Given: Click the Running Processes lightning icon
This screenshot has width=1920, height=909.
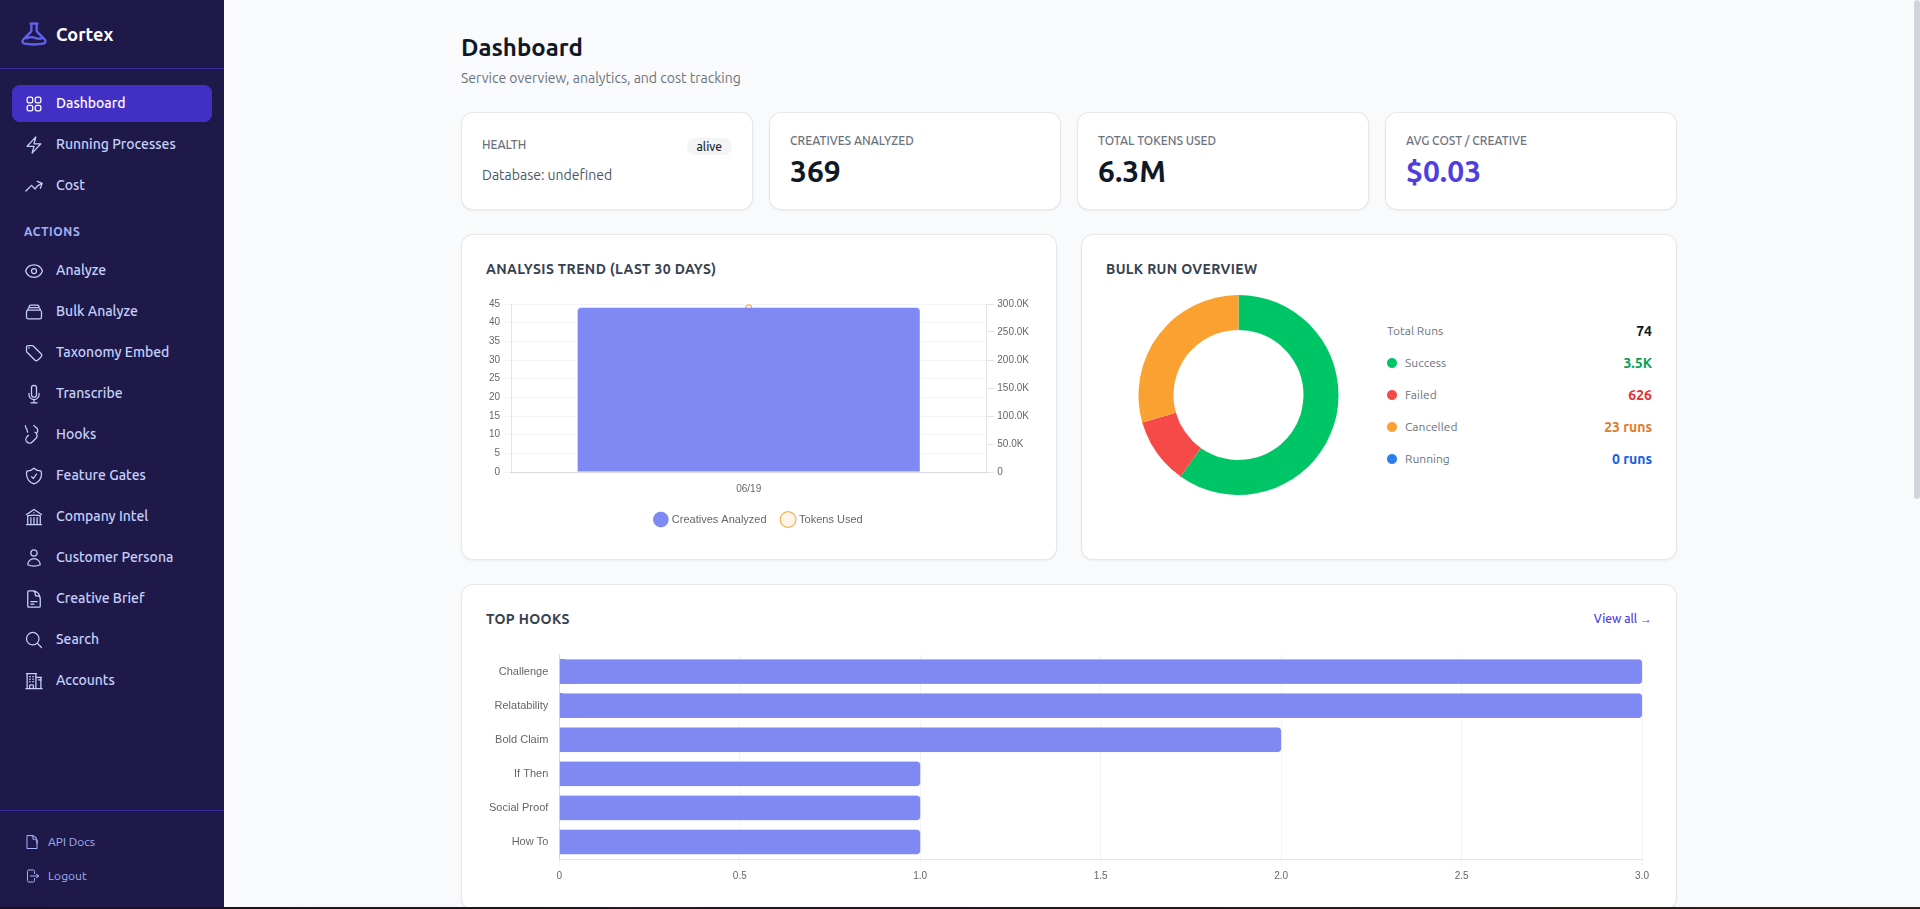Looking at the screenshot, I should click(x=34, y=145).
